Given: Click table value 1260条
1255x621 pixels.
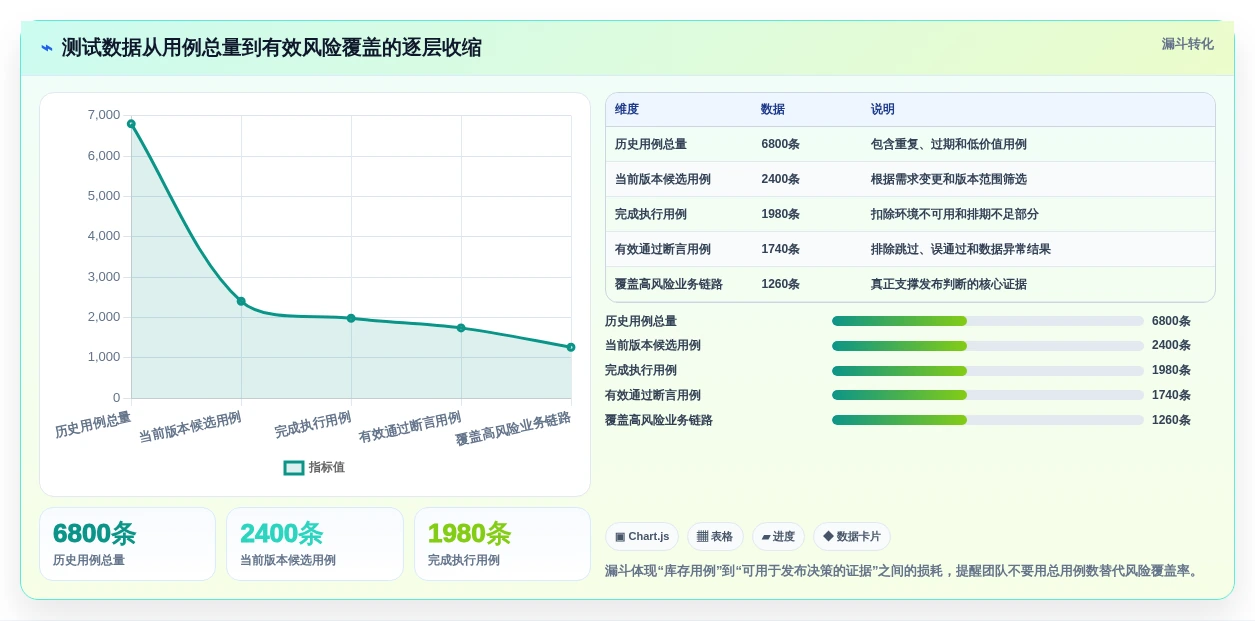Looking at the screenshot, I should pyautogui.click(x=780, y=284).
